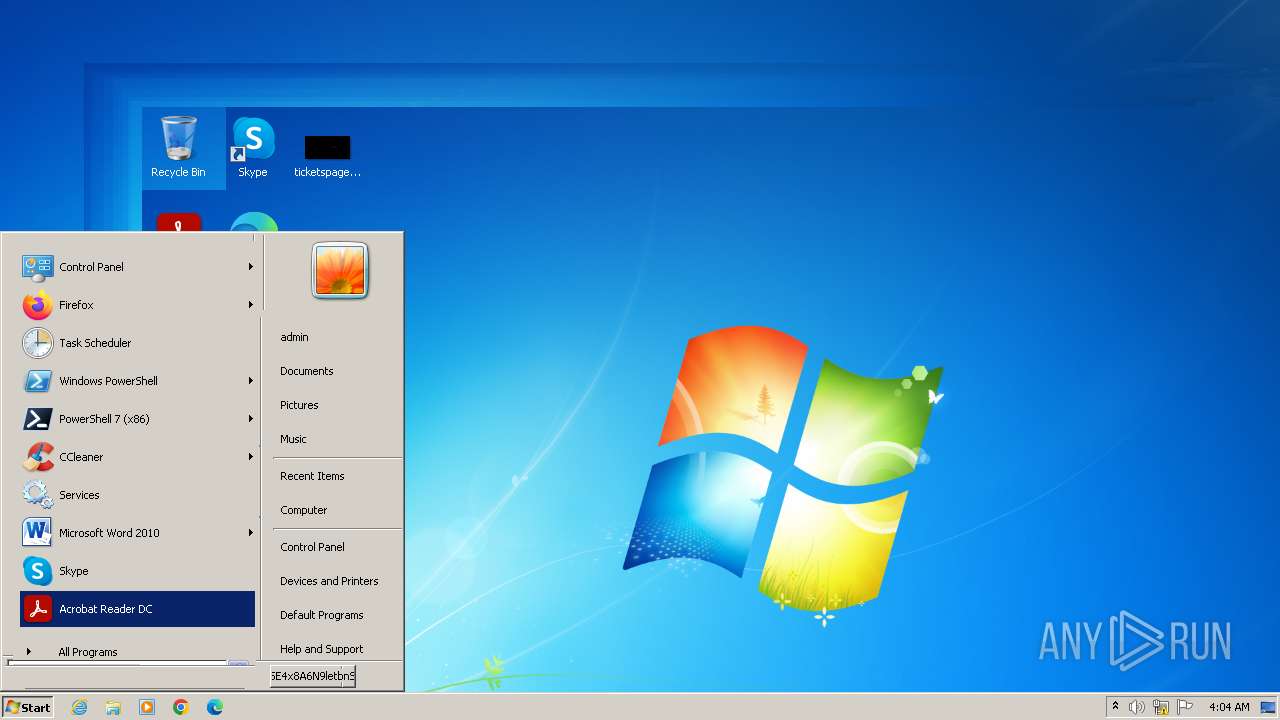
Task: Click the user account flower picture
Action: (340, 271)
